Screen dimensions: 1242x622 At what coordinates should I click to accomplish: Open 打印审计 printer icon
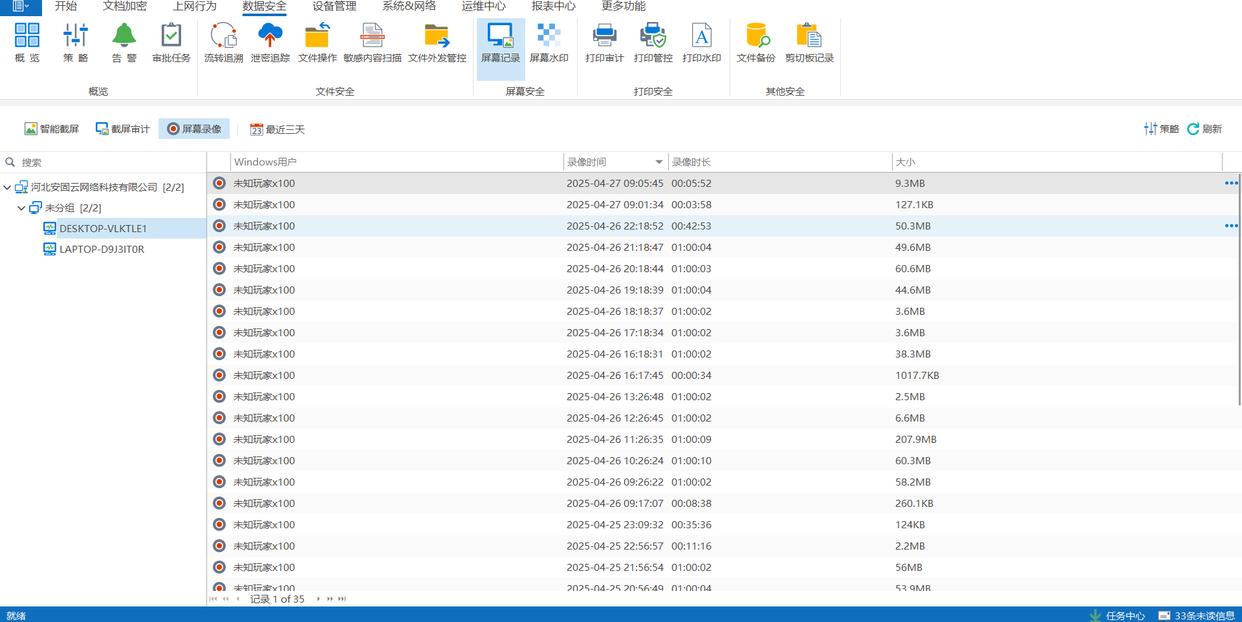coord(604,42)
